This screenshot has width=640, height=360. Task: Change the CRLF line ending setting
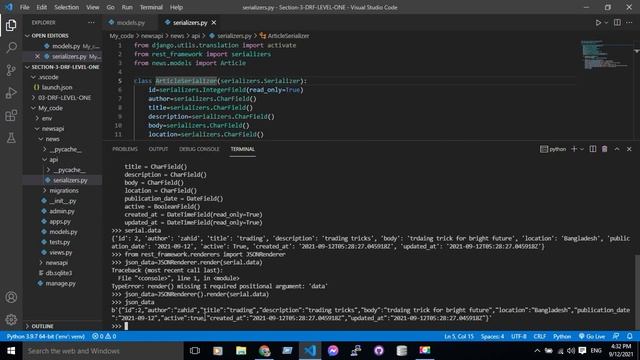coord(540,336)
